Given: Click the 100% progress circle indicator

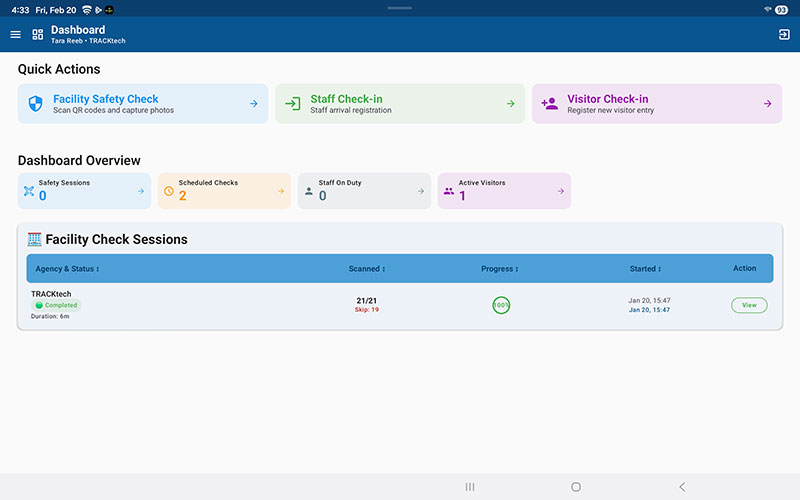Looking at the screenshot, I should [x=501, y=305].
